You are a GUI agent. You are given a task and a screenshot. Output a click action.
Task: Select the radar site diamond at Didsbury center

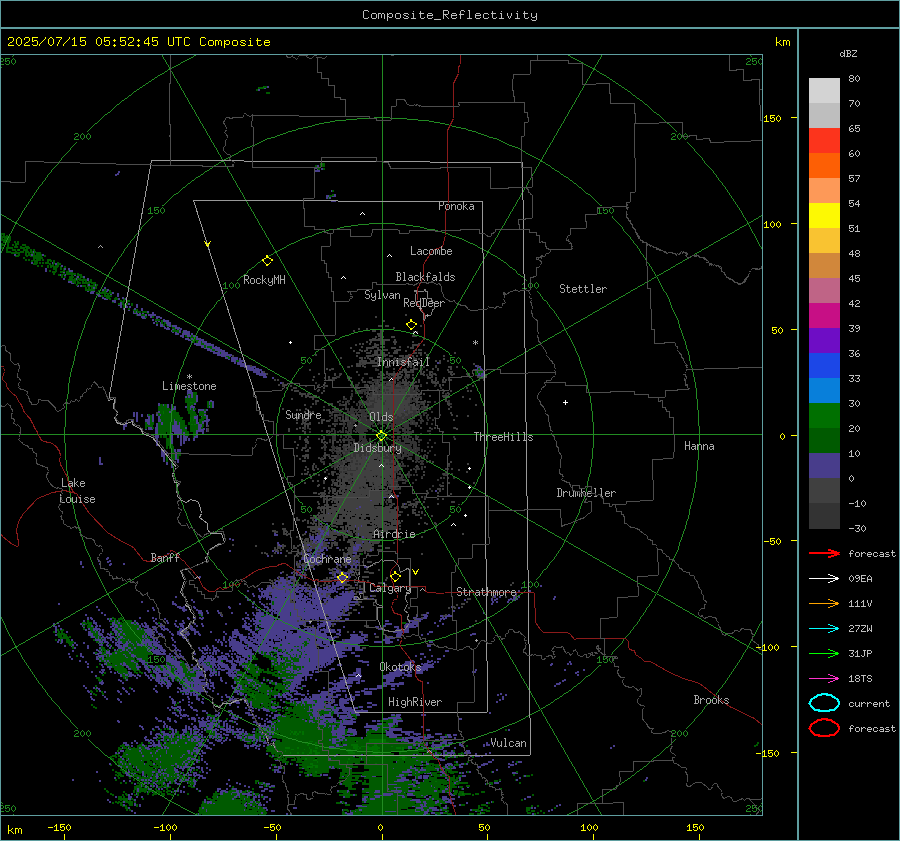pos(382,436)
